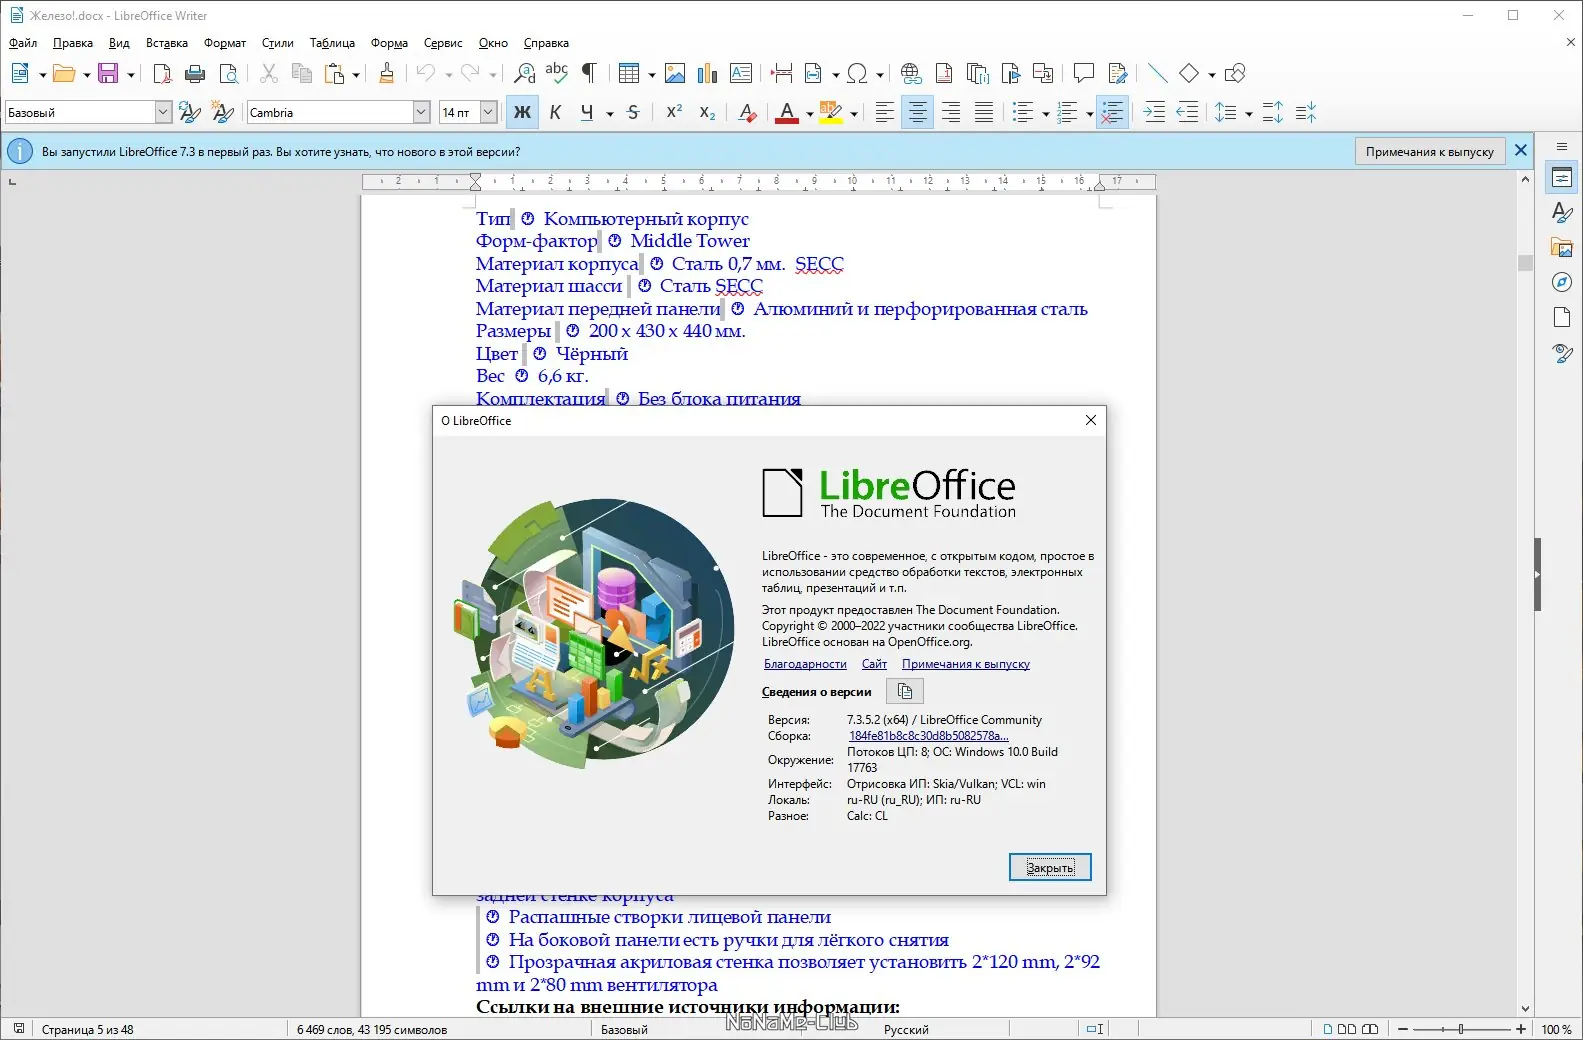Viewport: 1583px width, 1040px height.
Task: Expand the paragraph style dropdown showing Базовый
Action: click(x=163, y=113)
